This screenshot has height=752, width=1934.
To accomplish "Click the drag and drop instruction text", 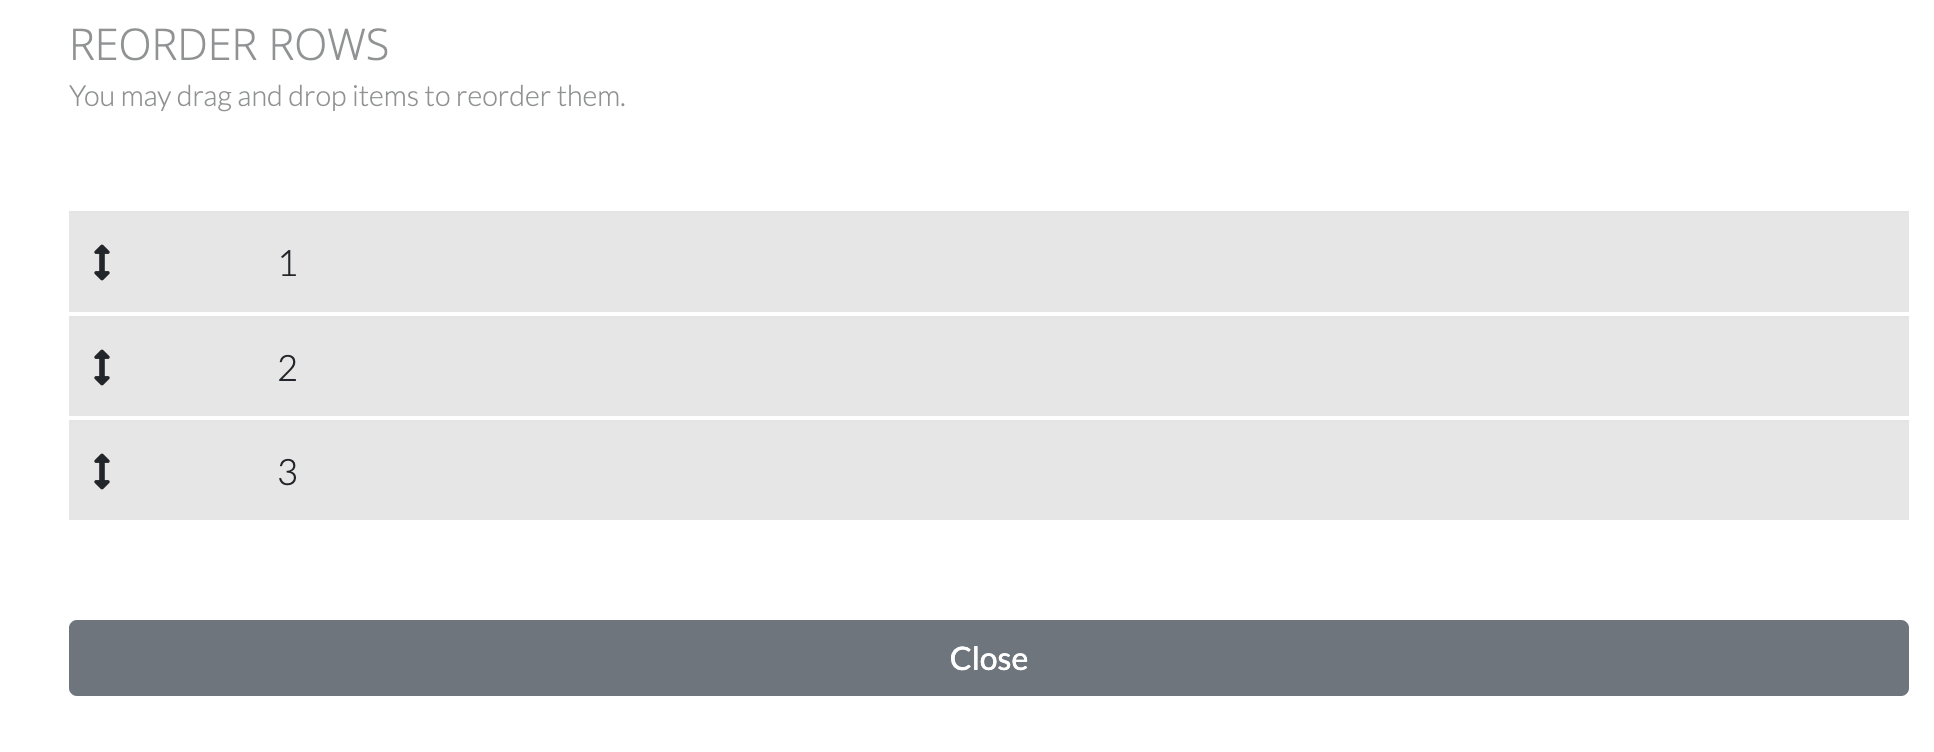I will pos(347,97).
